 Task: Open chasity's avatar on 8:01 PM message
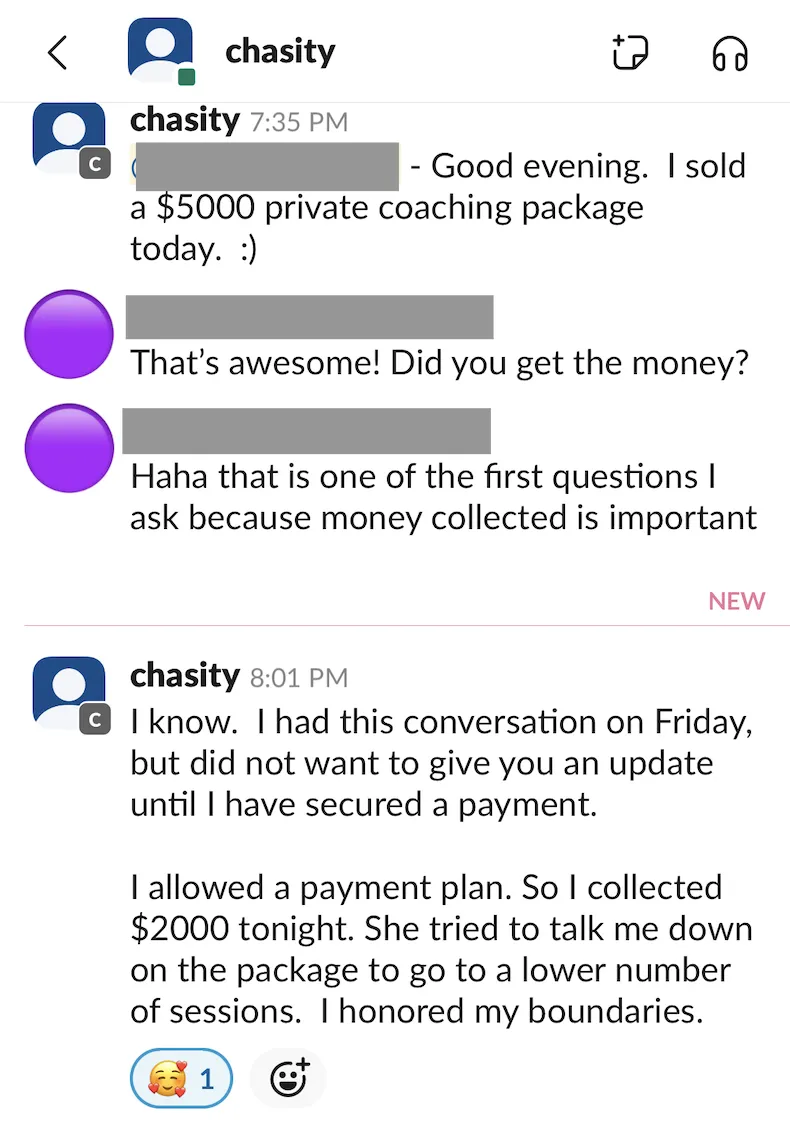69,692
